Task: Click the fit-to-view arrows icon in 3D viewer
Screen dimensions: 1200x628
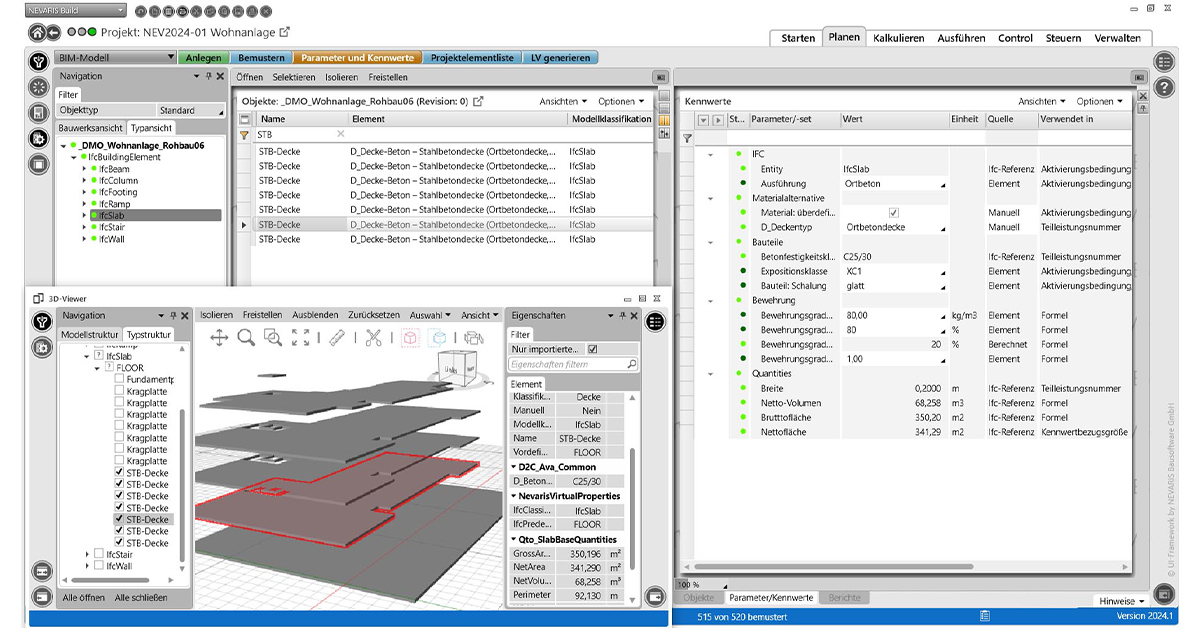Action: (300, 338)
